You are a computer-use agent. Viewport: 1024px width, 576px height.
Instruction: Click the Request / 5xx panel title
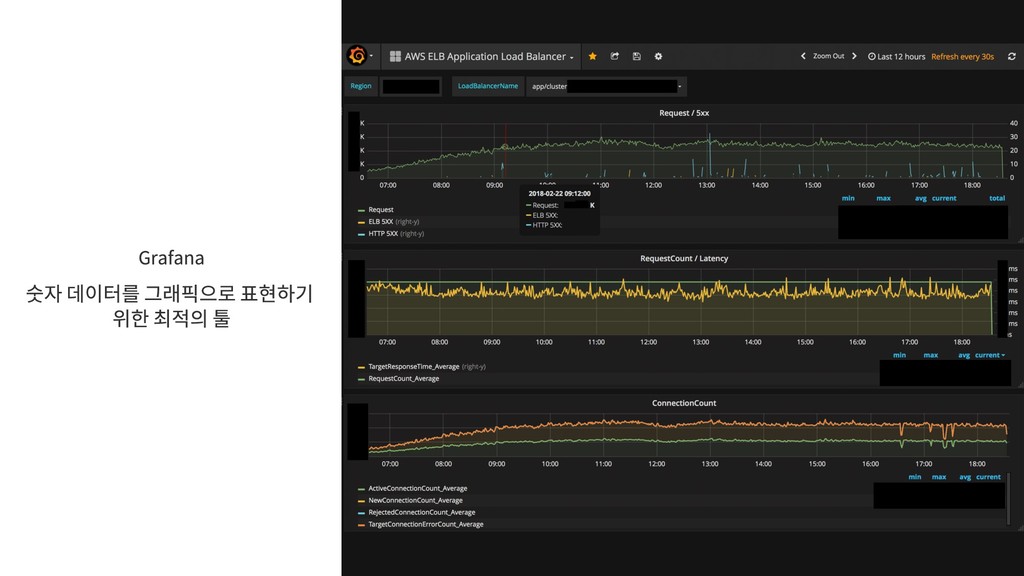[684, 113]
